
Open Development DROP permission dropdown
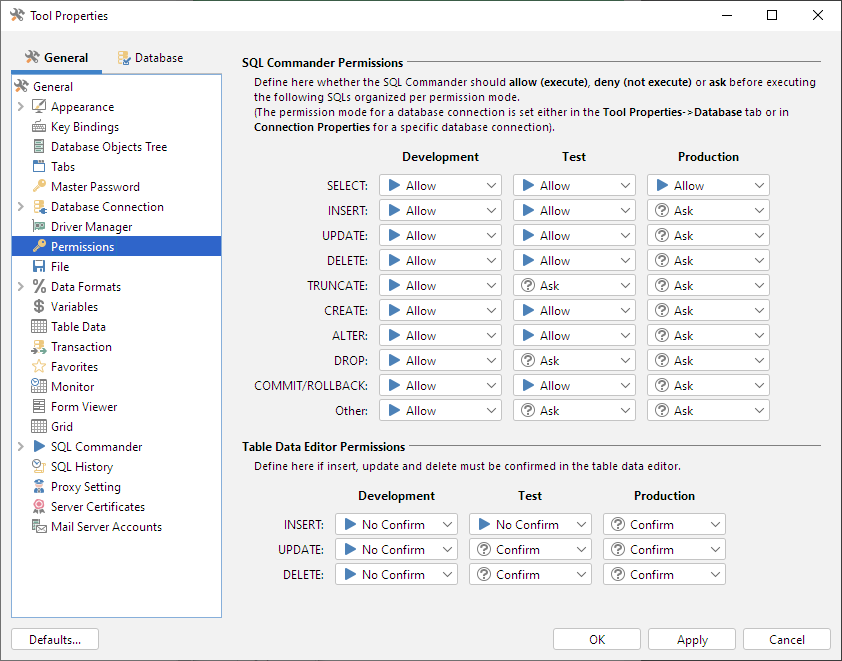click(x=440, y=361)
